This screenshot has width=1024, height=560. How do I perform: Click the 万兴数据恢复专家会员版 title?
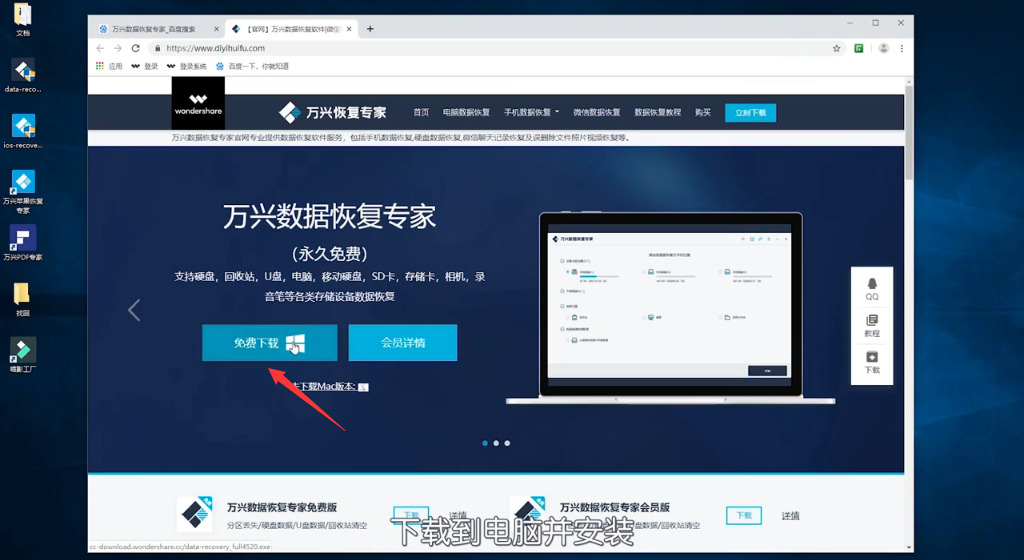[x=615, y=507]
